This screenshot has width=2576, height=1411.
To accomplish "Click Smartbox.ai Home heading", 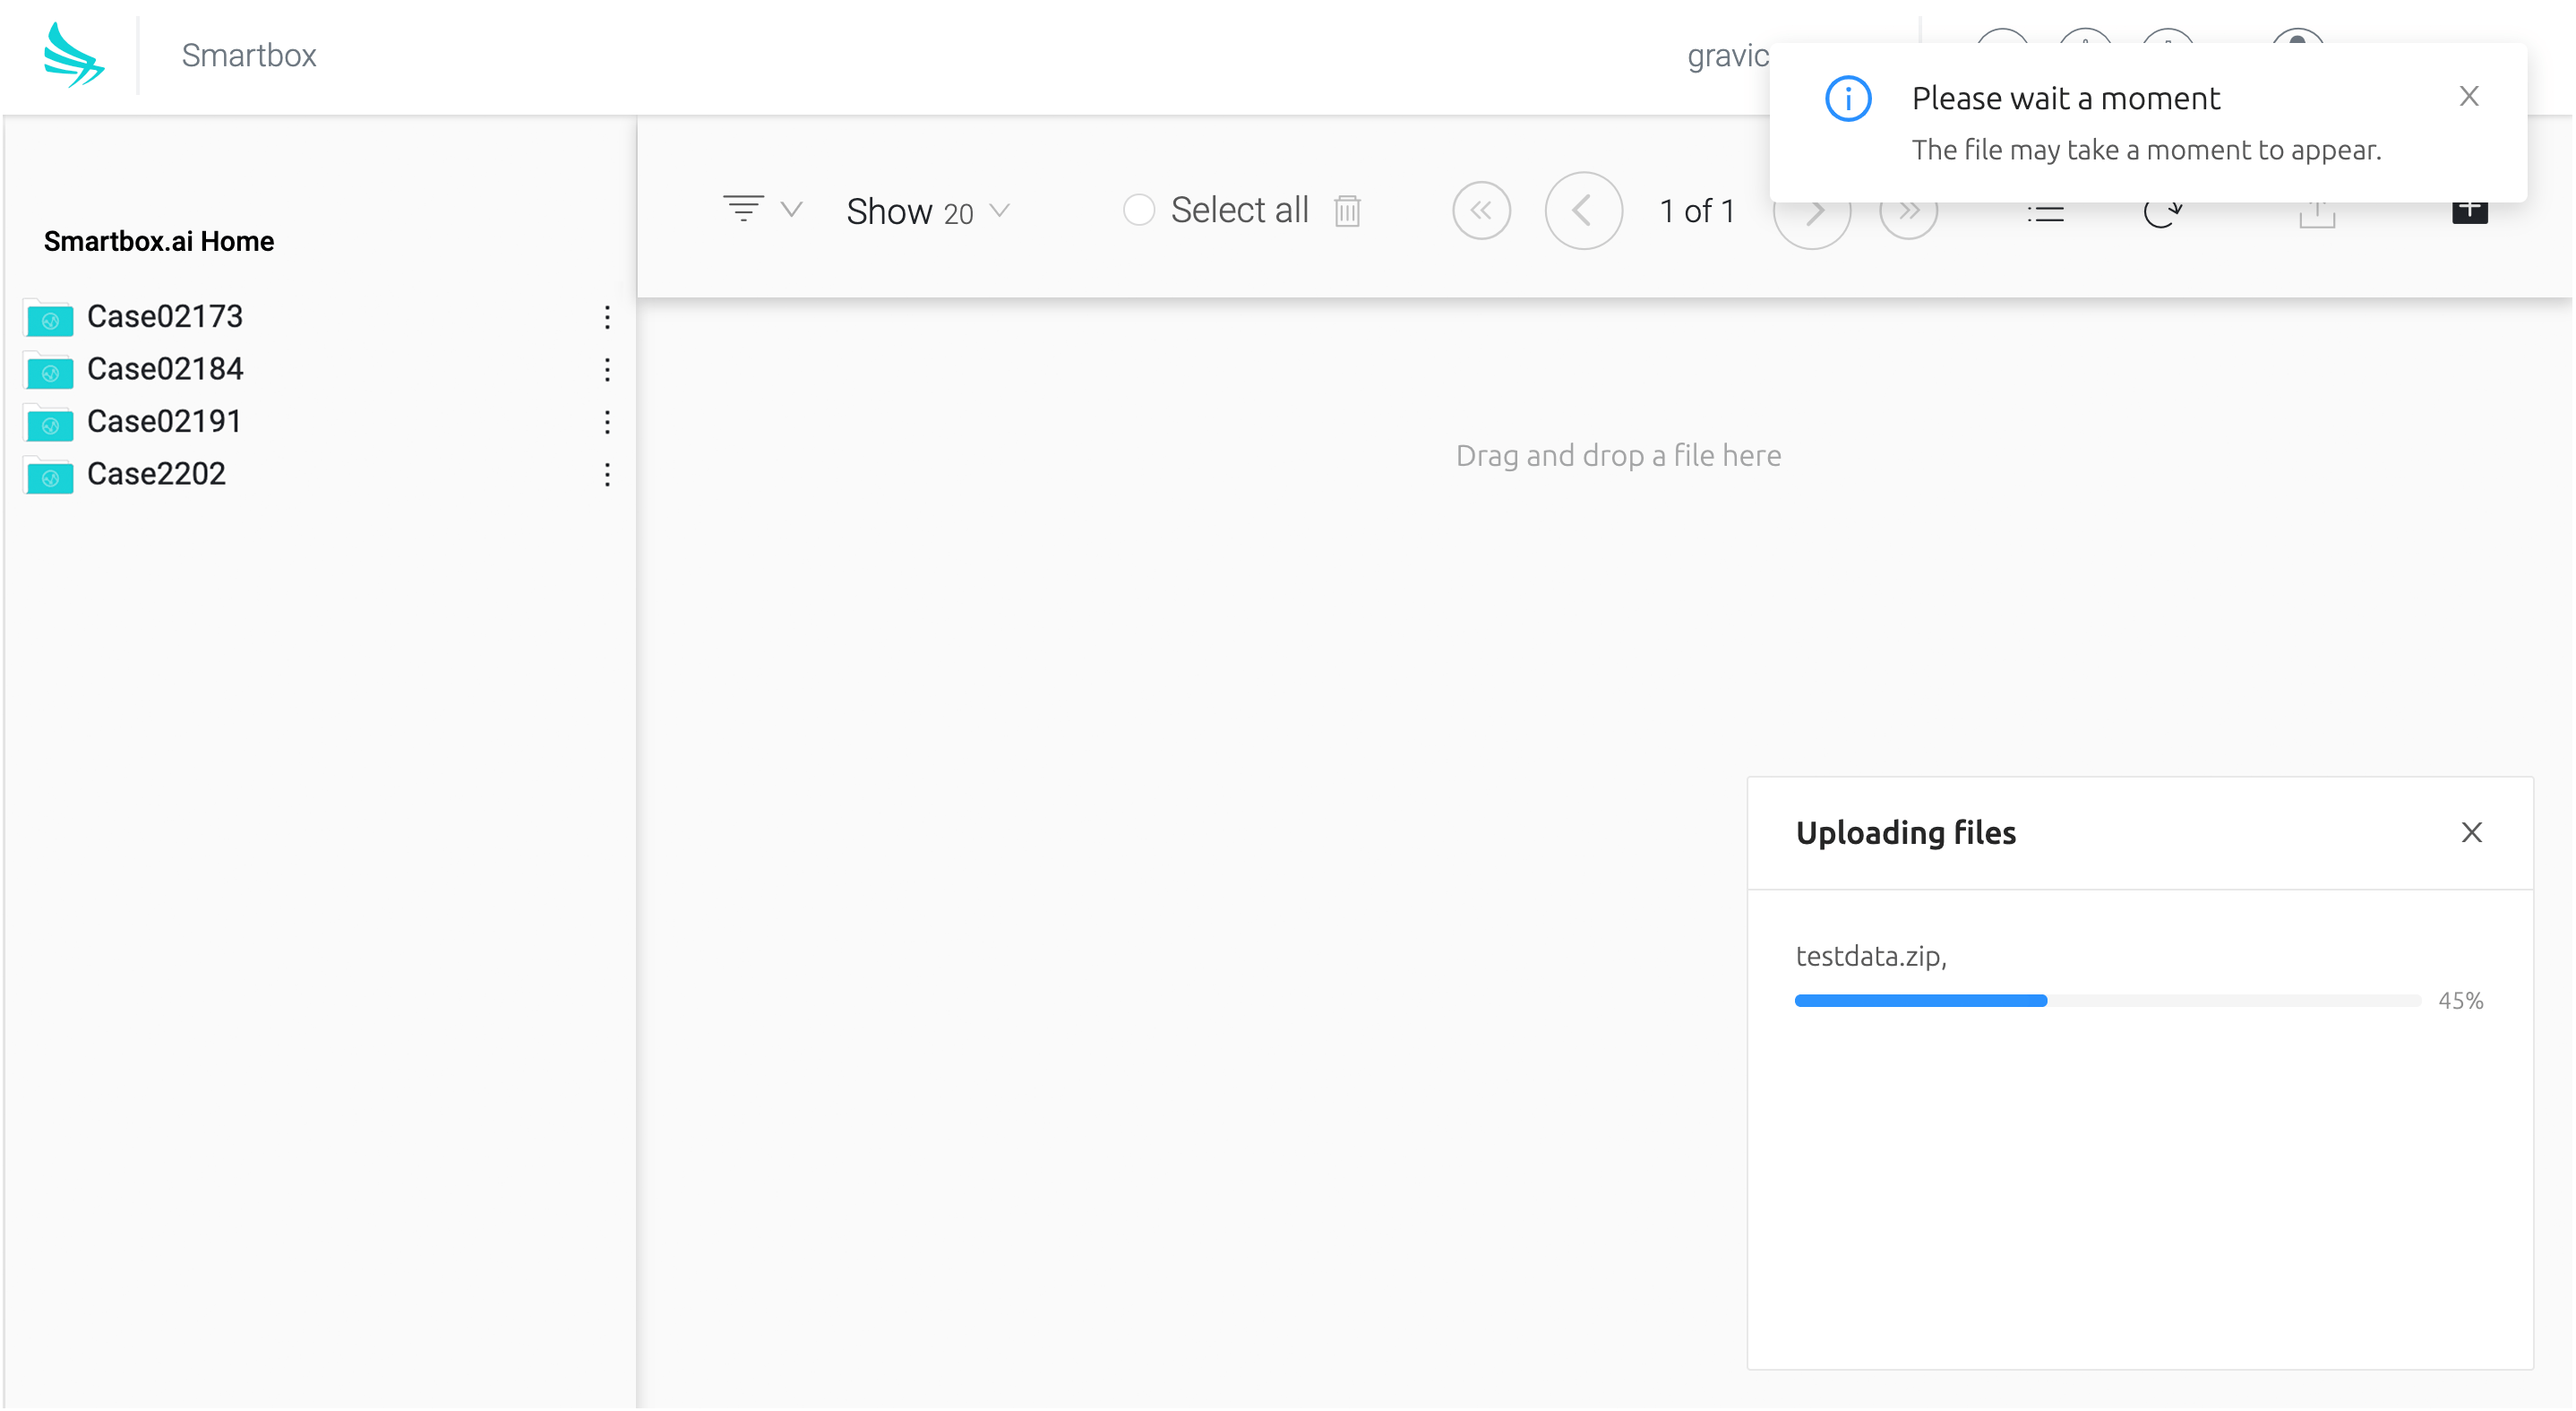I will tap(159, 241).
